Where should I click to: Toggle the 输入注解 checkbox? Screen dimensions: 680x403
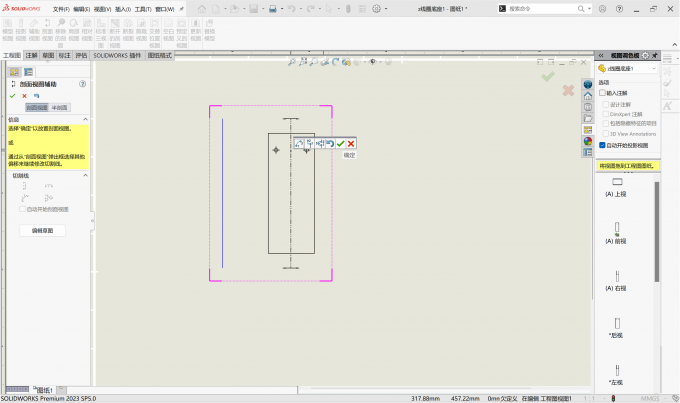pyautogui.click(x=602, y=93)
